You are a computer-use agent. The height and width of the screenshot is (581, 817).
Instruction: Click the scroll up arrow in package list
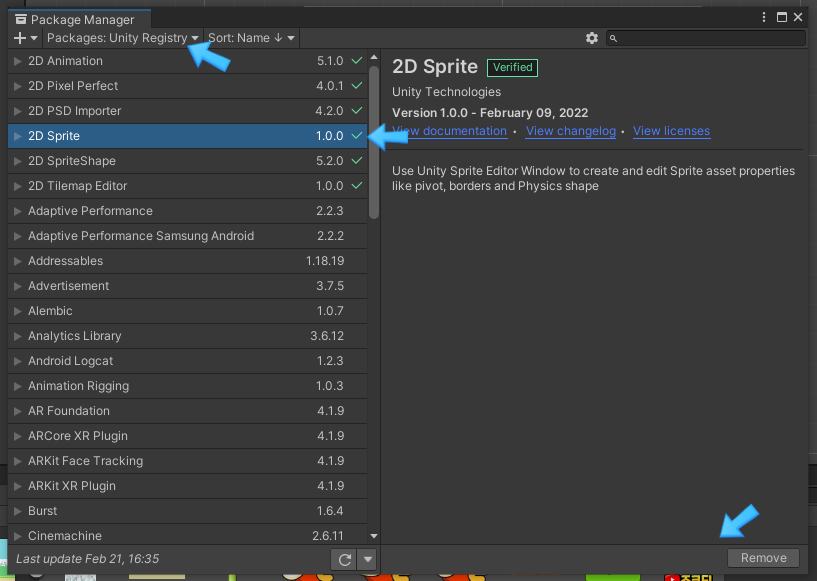point(374,57)
